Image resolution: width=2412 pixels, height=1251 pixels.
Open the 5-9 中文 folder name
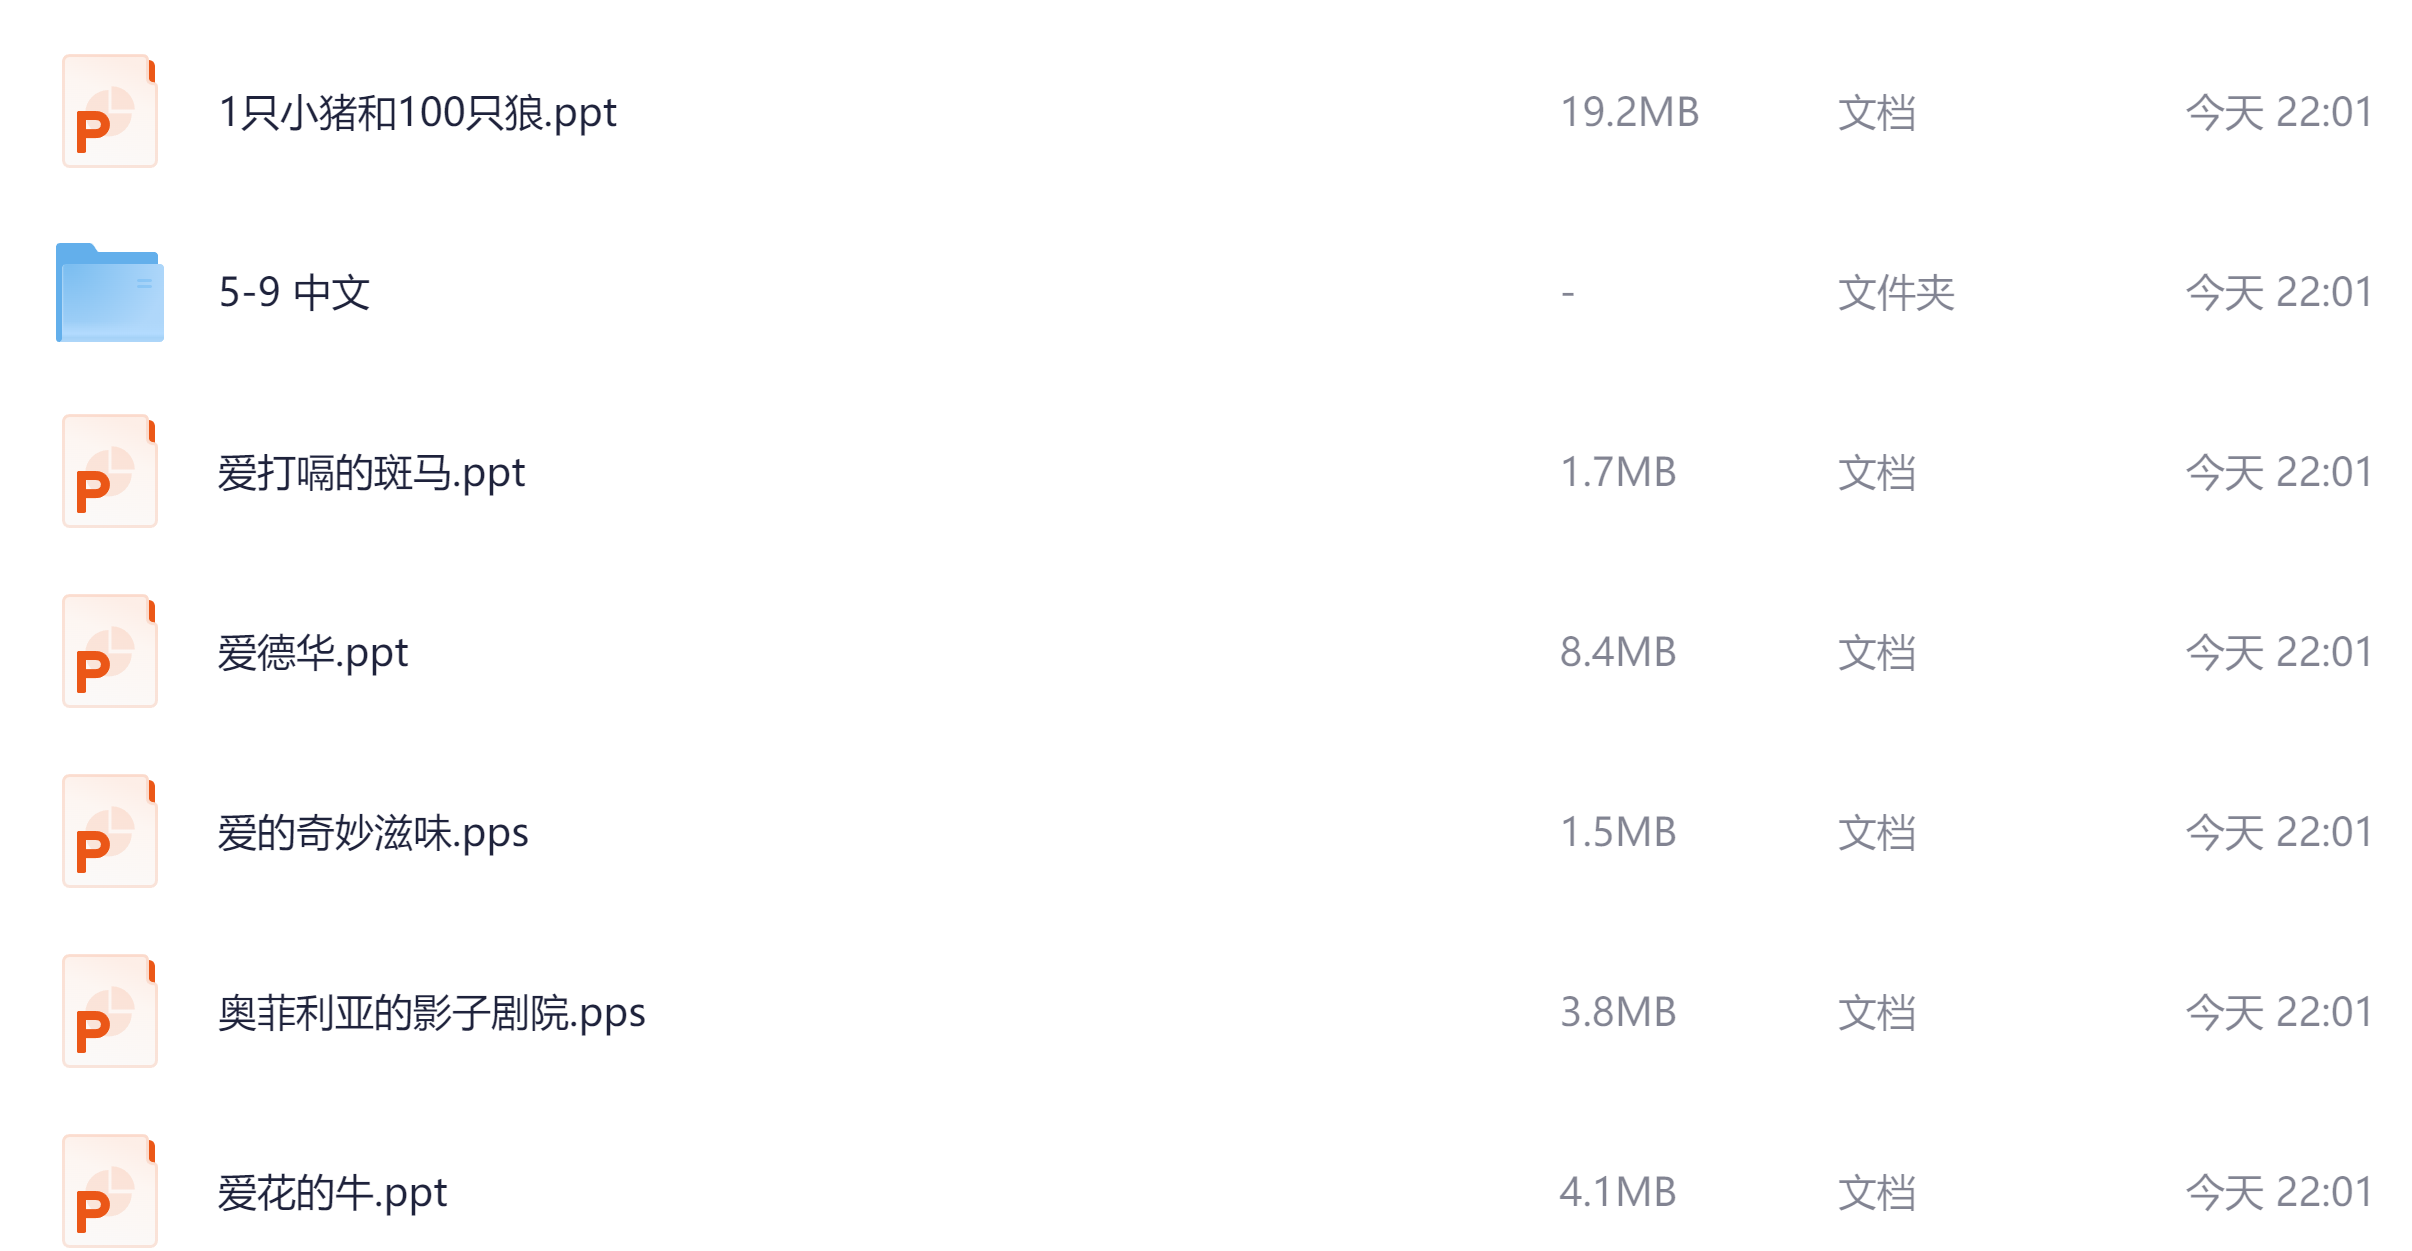pyautogui.click(x=294, y=292)
